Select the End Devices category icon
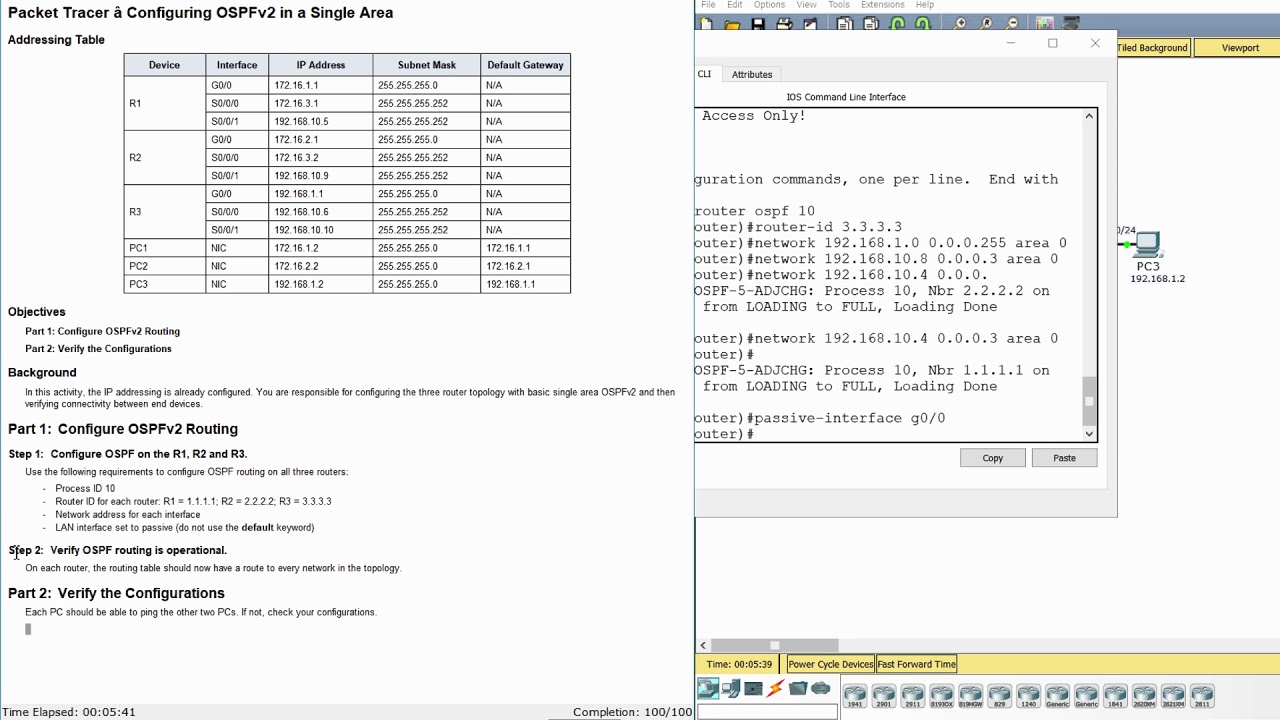This screenshot has width=1280, height=720. point(731,688)
